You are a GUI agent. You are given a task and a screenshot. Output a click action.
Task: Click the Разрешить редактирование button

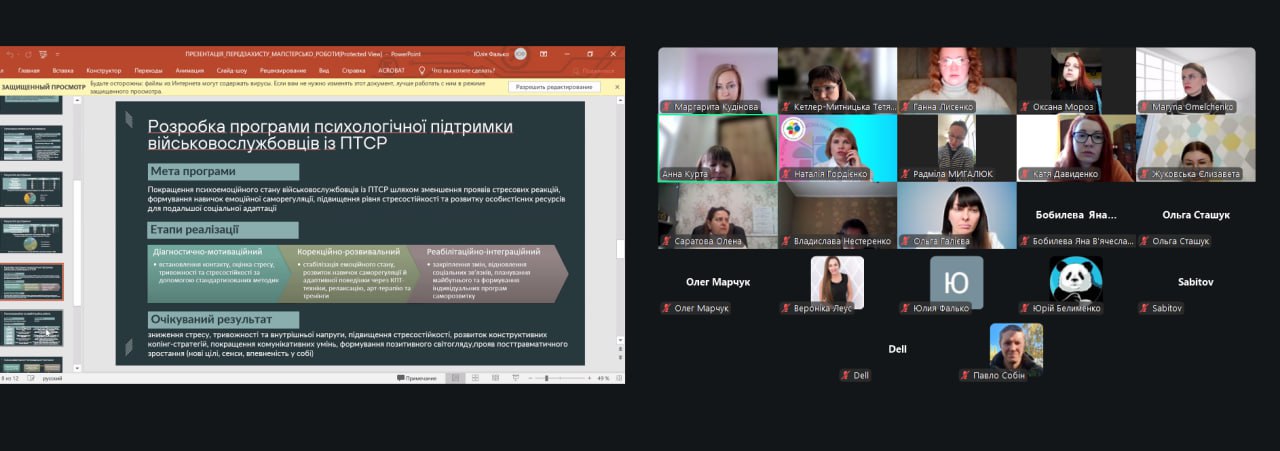(x=555, y=87)
